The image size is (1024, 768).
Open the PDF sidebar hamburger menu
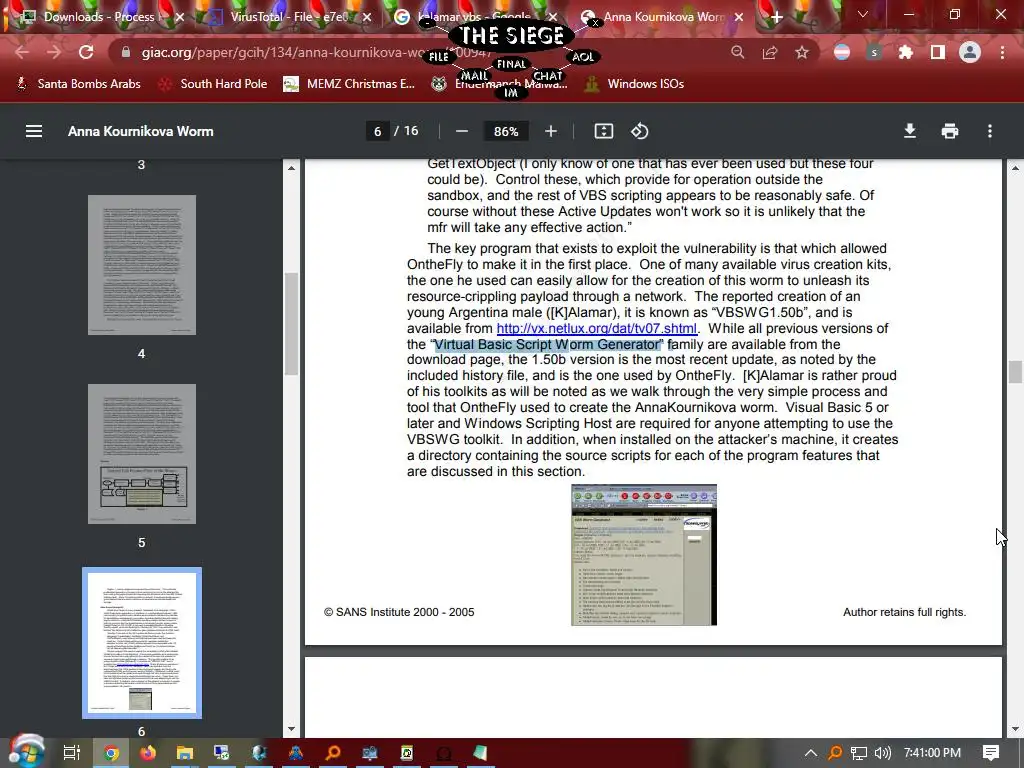pyautogui.click(x=34, y=131)
